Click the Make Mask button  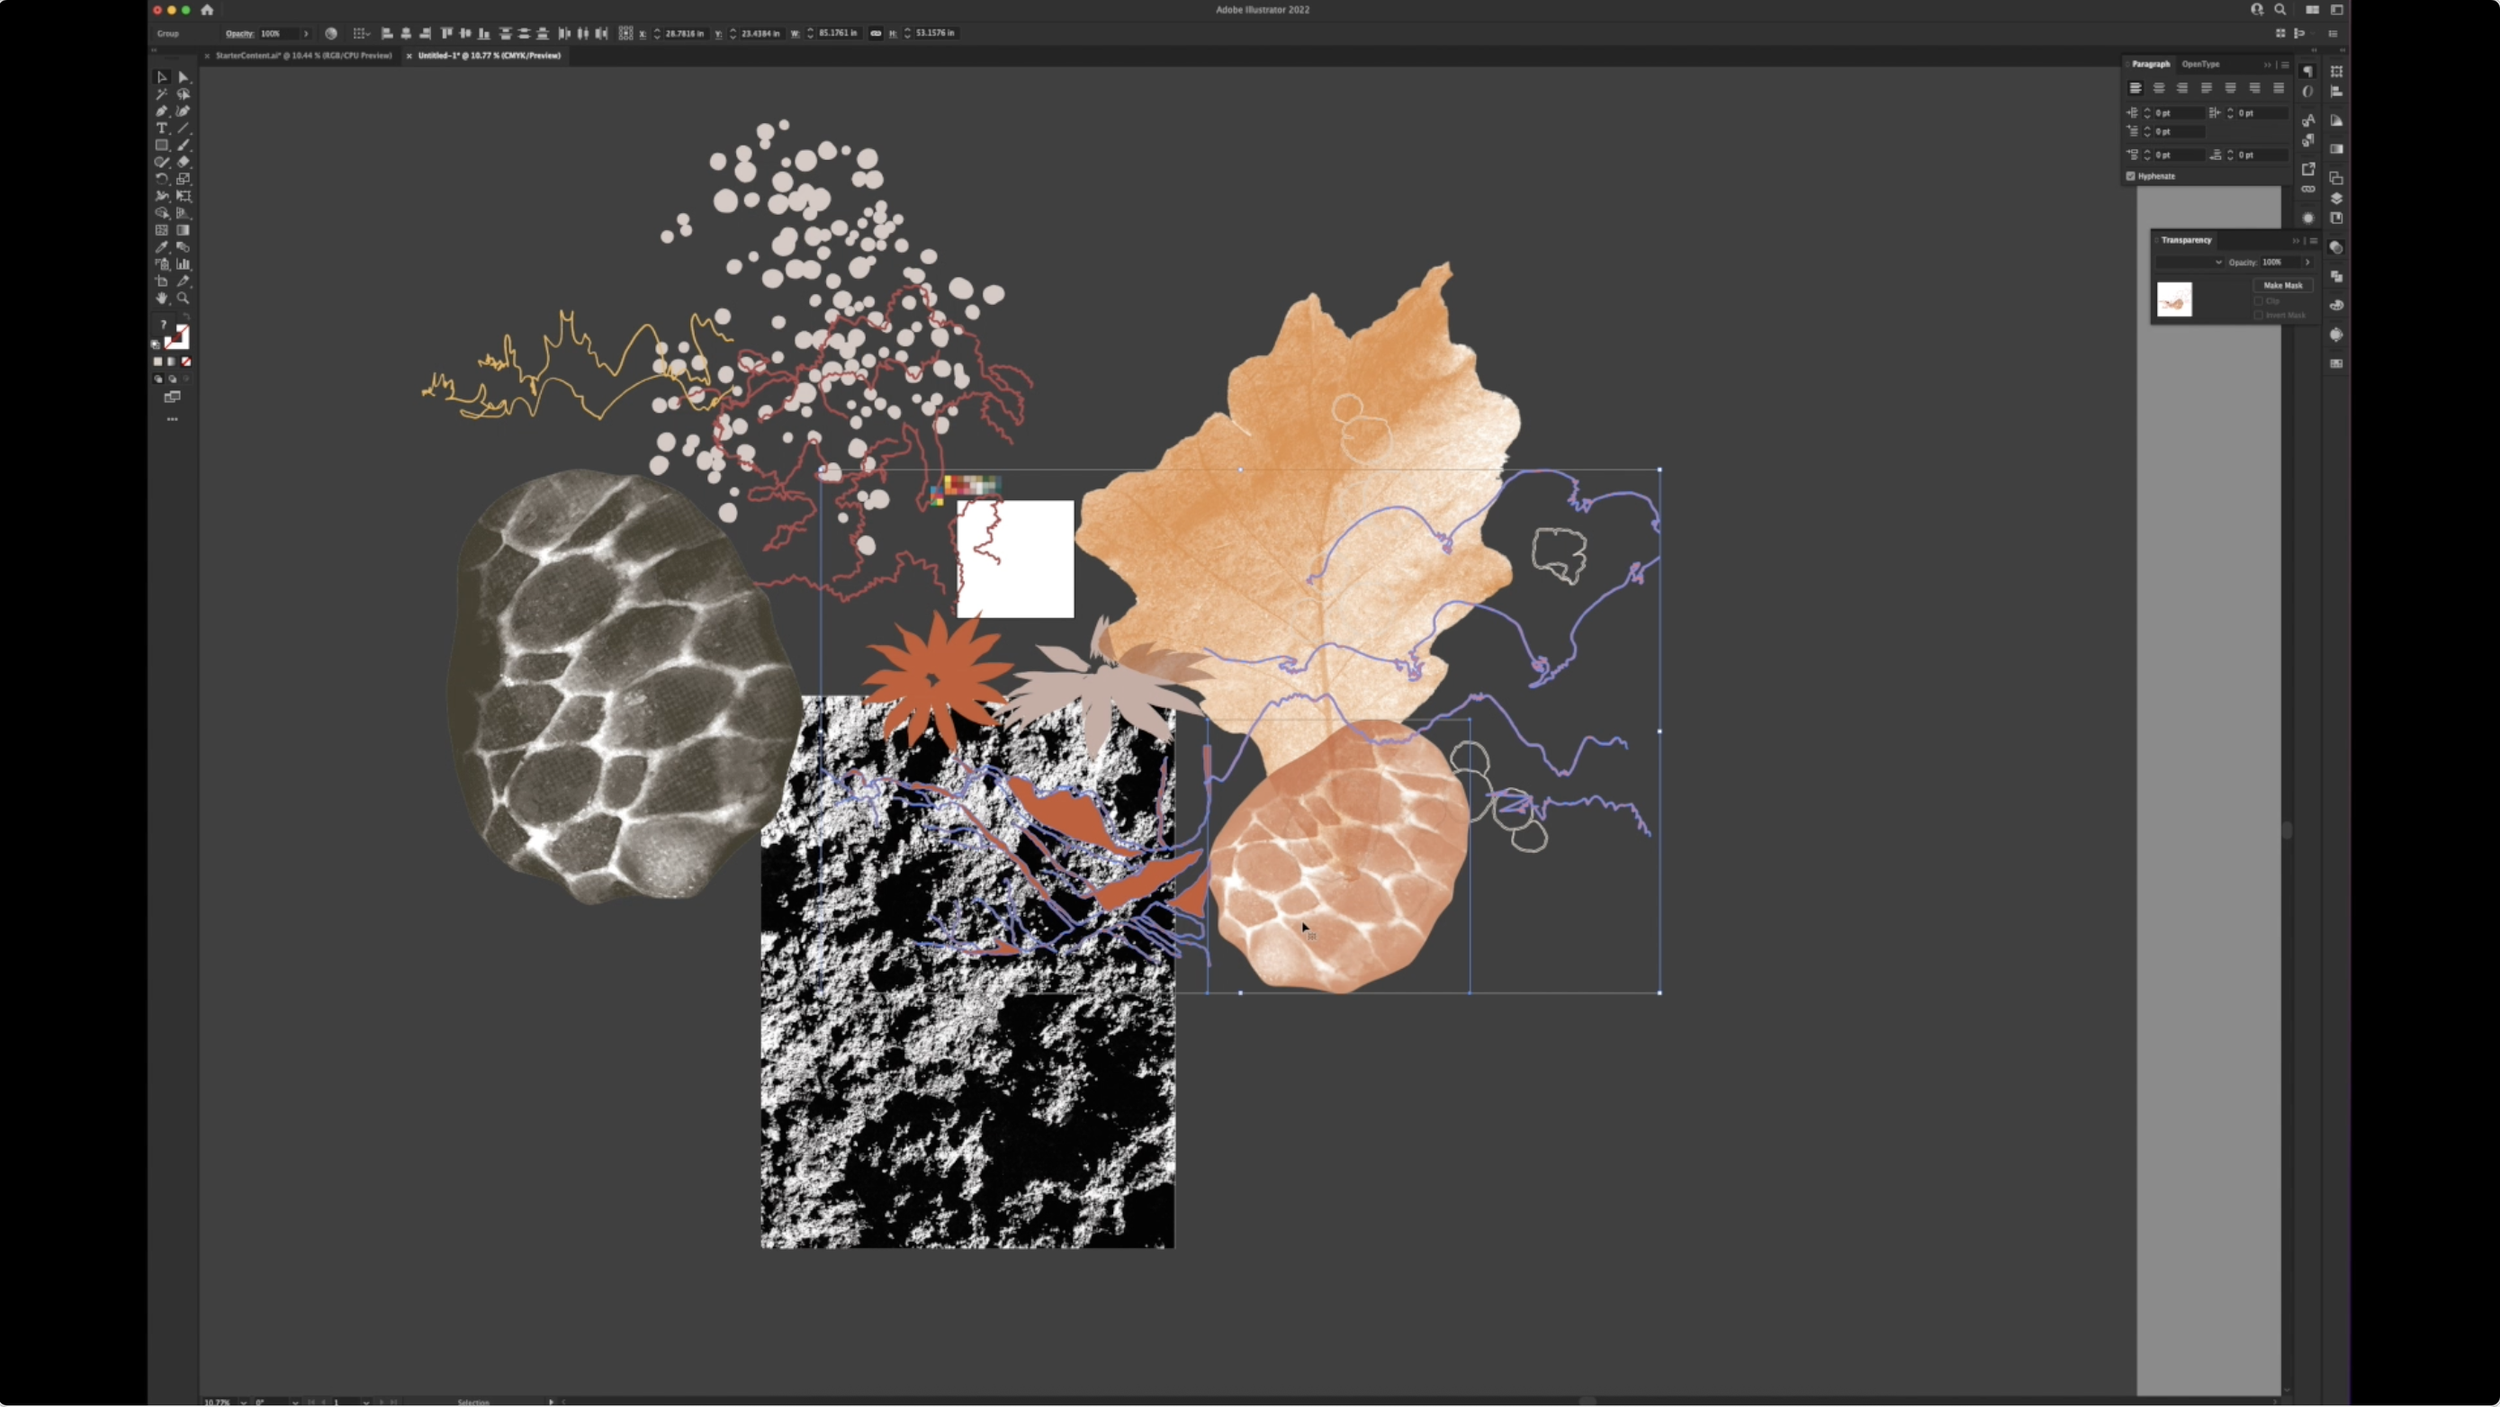point(2283,285)
